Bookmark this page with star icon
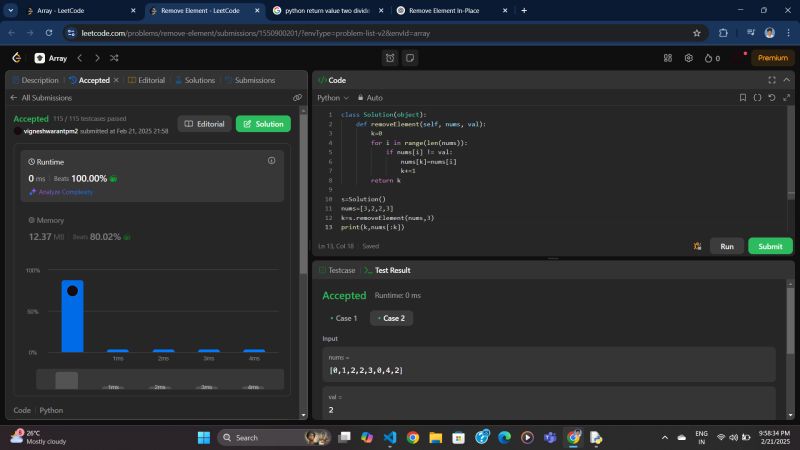 point(697,33)
